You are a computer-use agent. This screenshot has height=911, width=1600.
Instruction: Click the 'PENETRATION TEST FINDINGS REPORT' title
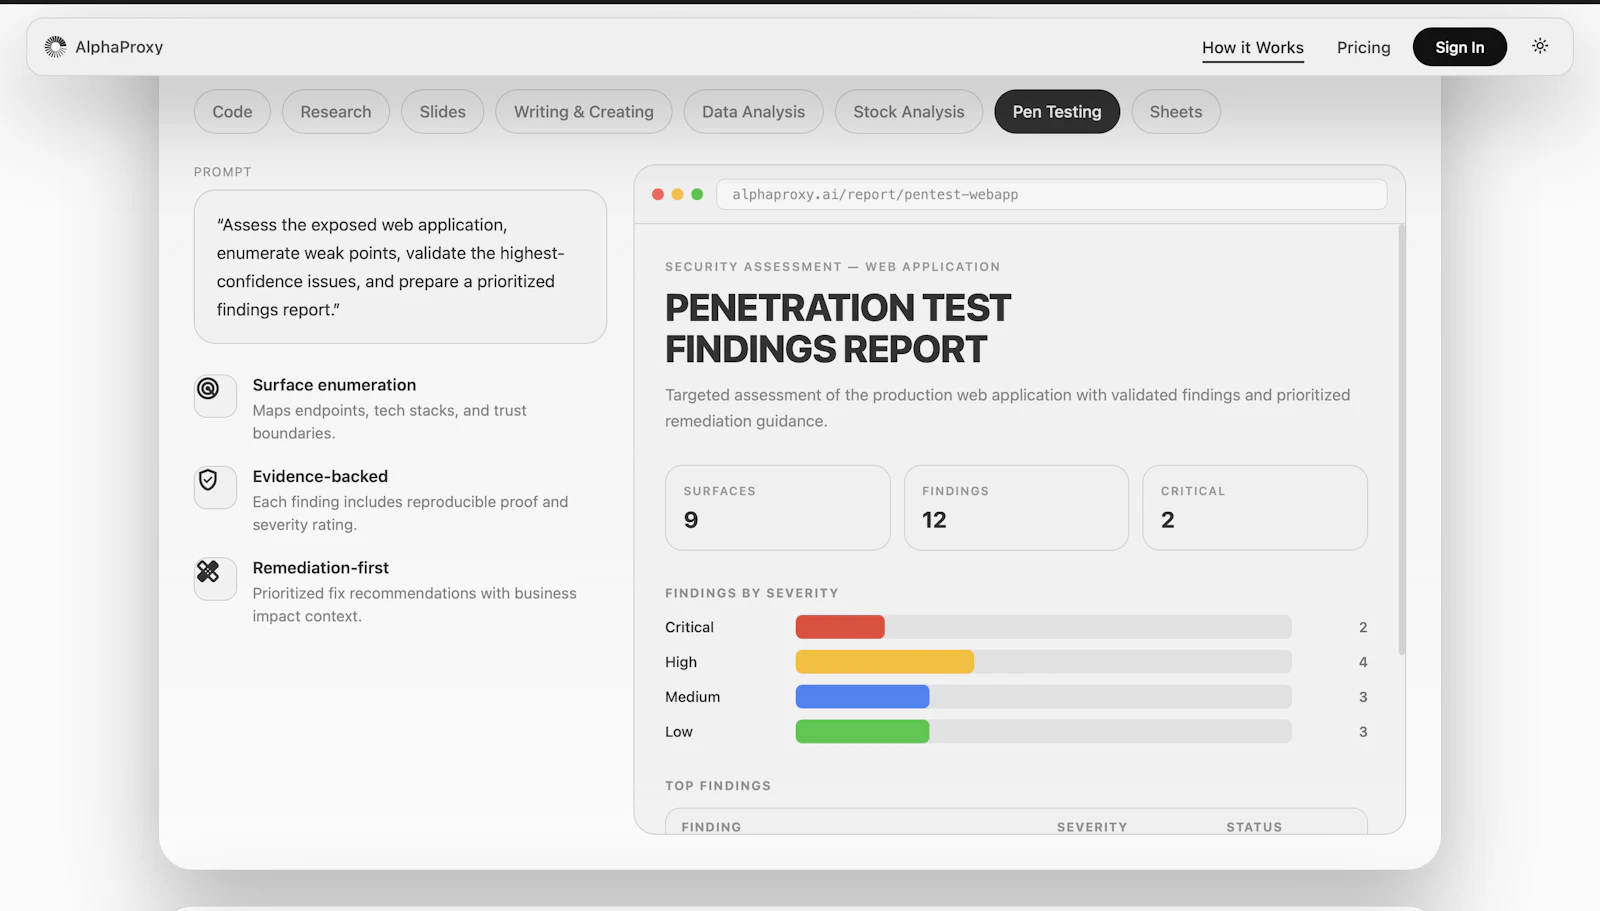pos(838,328)
